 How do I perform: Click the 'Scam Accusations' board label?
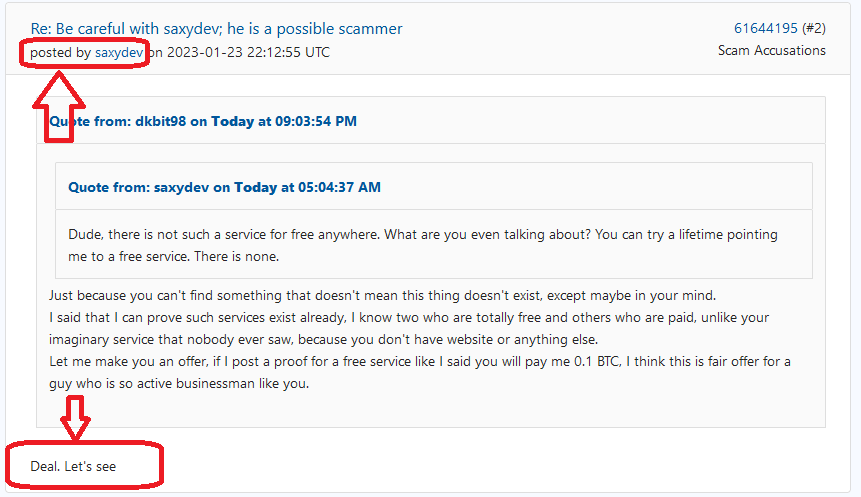(x=771, y=51)
